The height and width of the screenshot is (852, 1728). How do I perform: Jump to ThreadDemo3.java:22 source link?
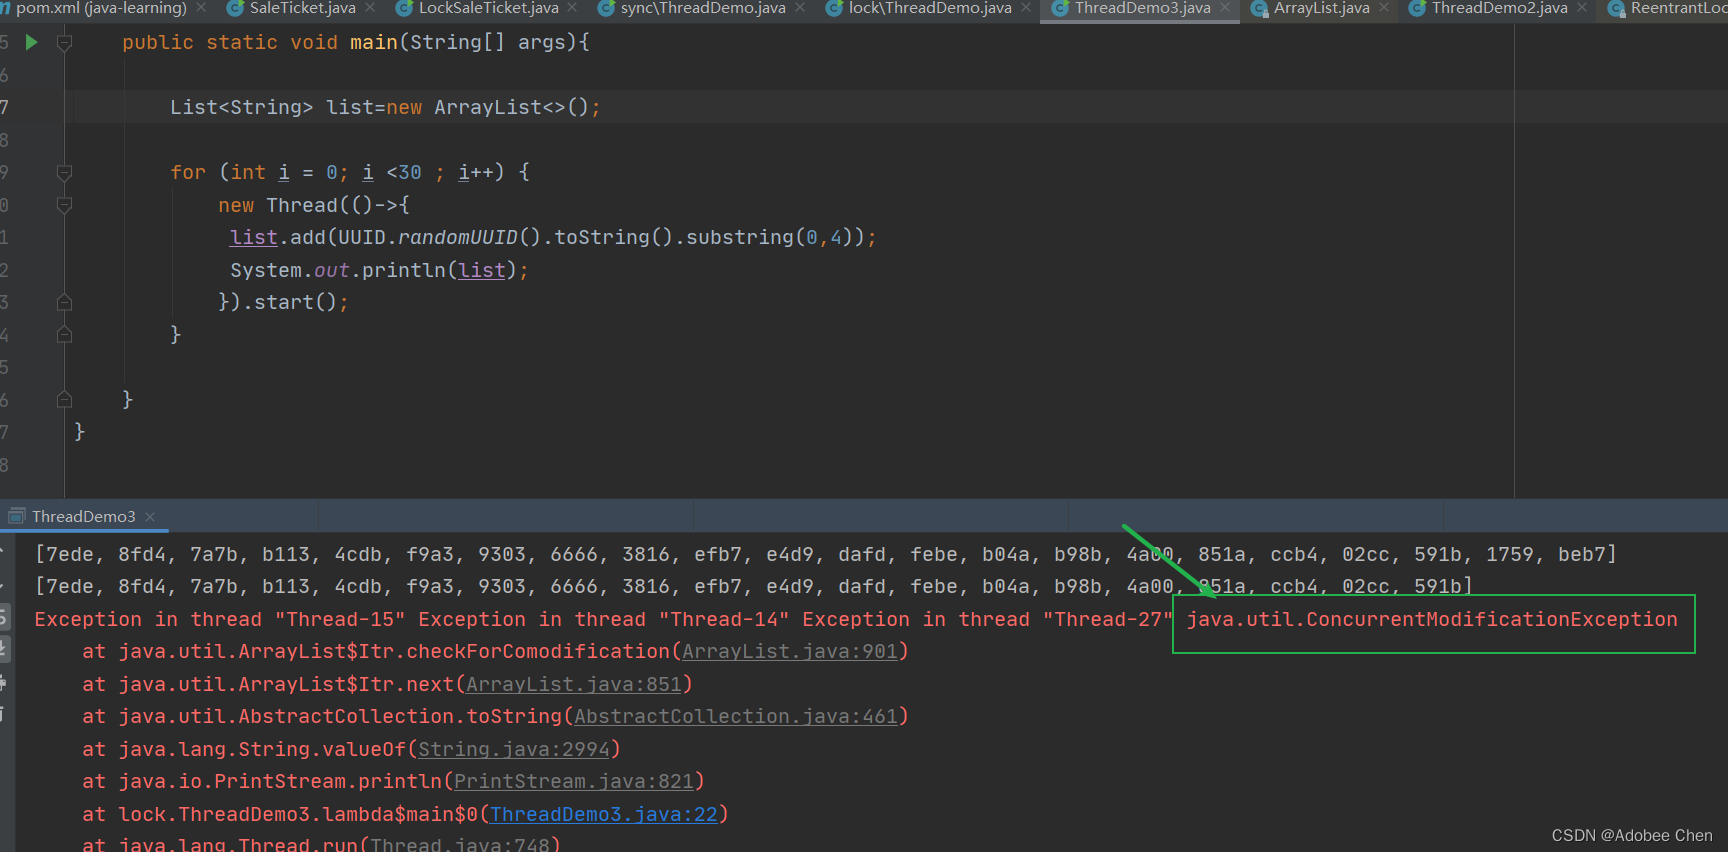click(604, 815)
